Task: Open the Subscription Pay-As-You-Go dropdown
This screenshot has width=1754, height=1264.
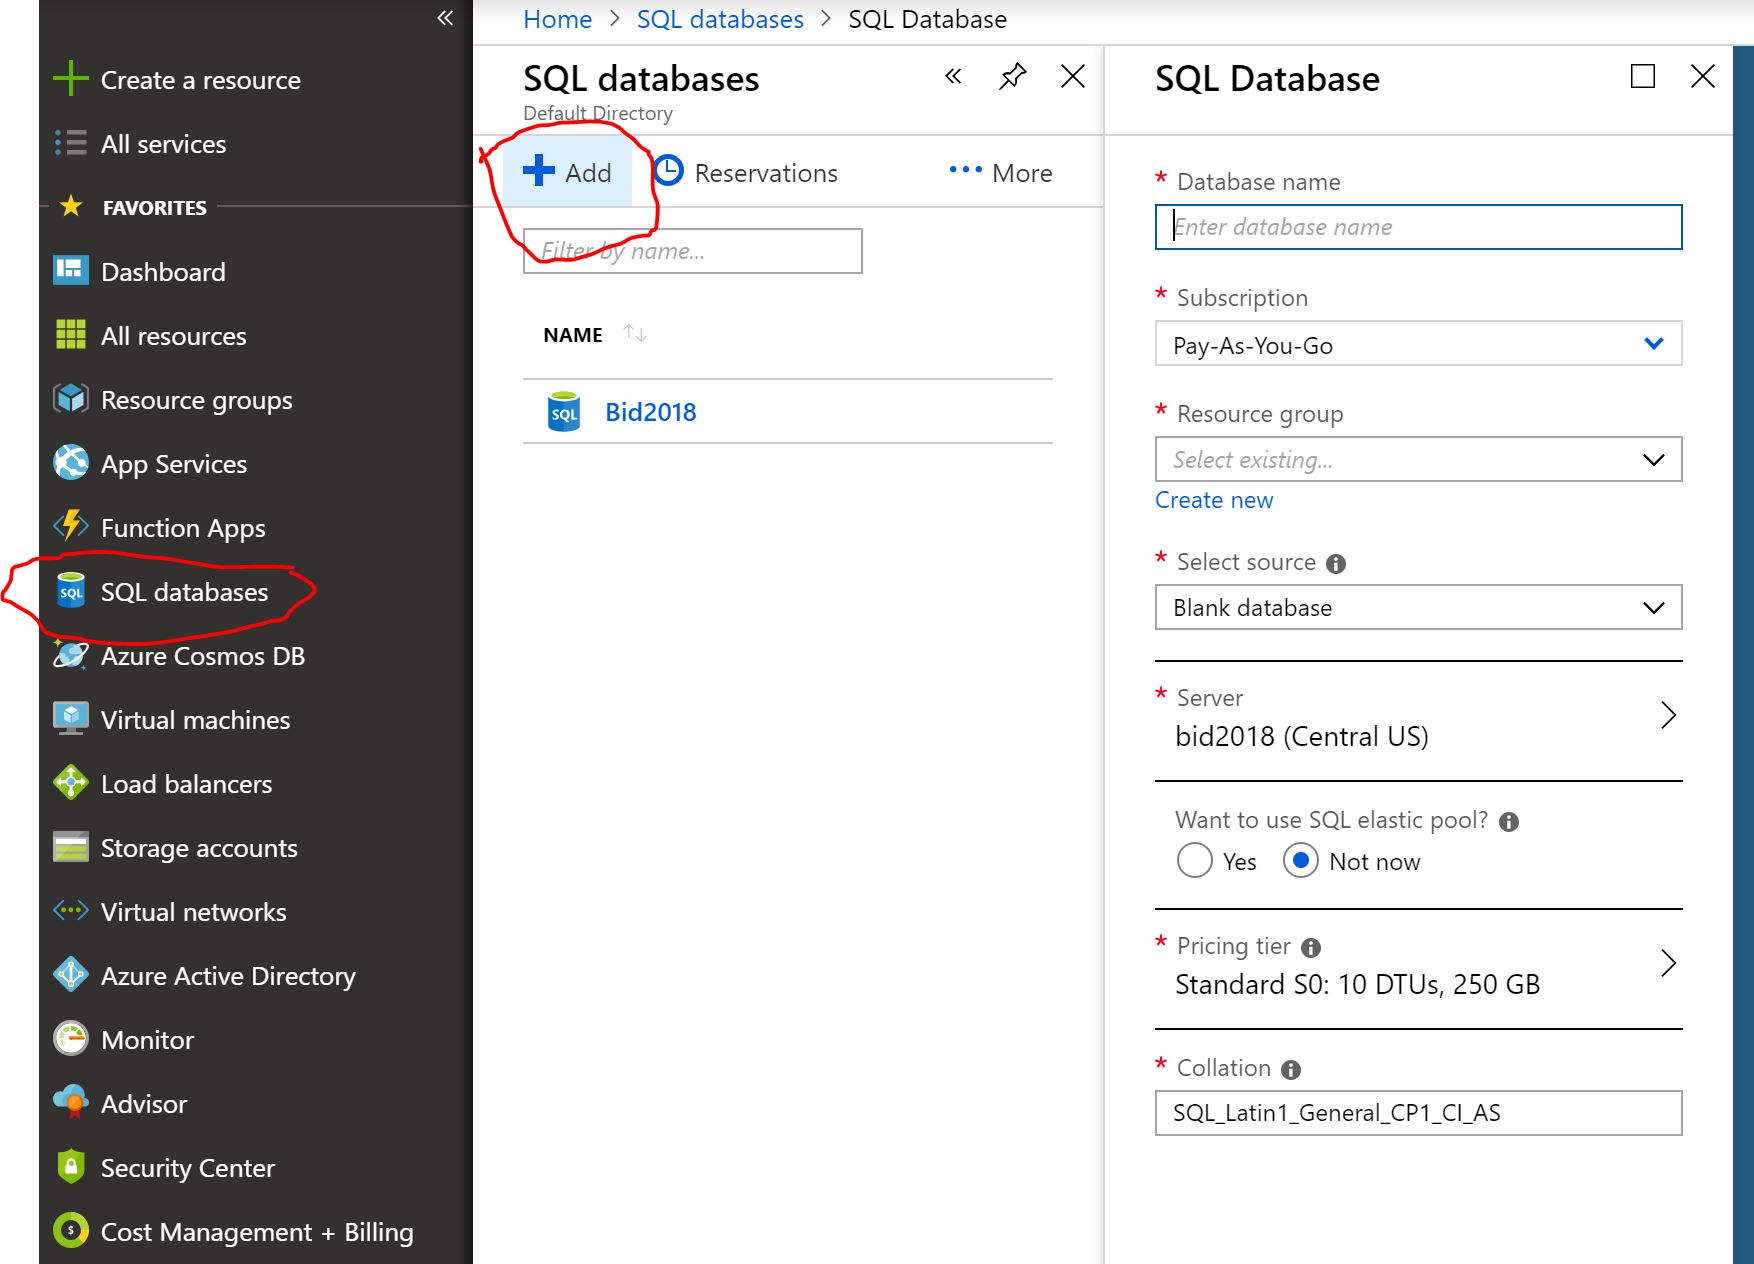Action: pos(1418,344)
